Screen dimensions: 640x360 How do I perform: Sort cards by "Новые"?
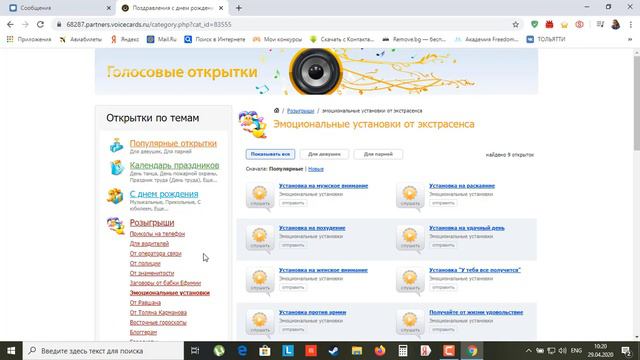pyautogui.click(x=316, y=169)
